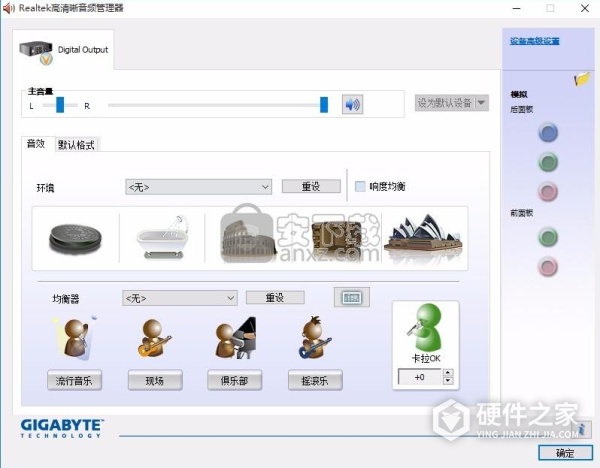Open the yellow folder connector settings icon
Image resolution: width=600 pixels, height=468 pixels.
tap(582, 79)
